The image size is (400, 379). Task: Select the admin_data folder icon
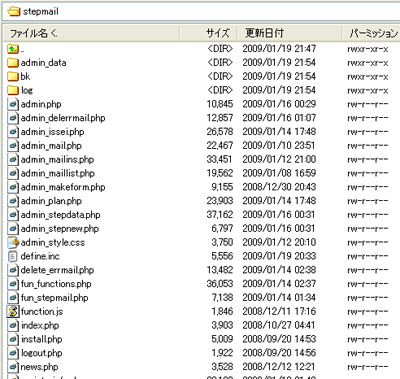coord(13,63)
